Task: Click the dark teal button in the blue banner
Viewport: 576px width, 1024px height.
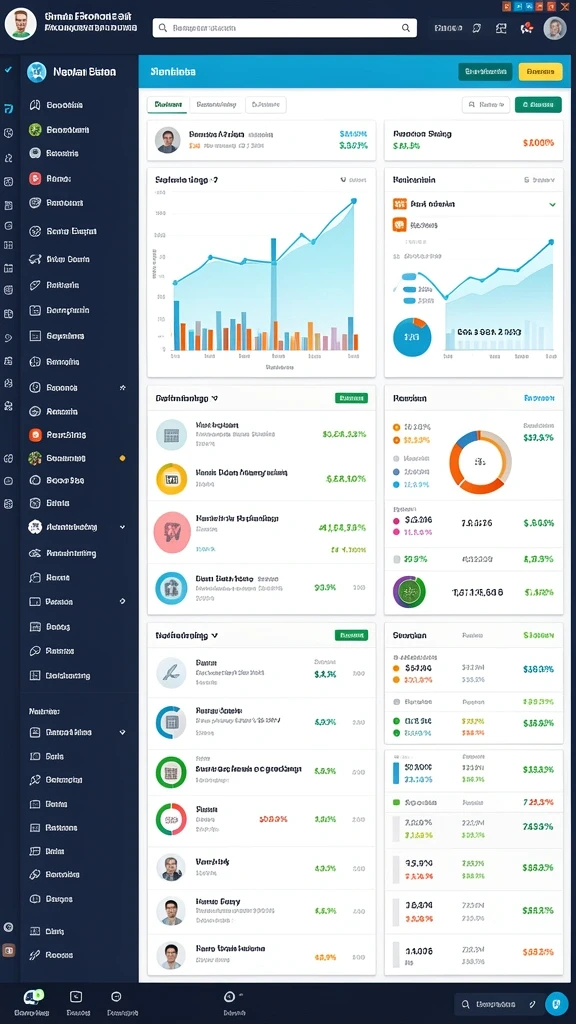Action: coord(485,71)
